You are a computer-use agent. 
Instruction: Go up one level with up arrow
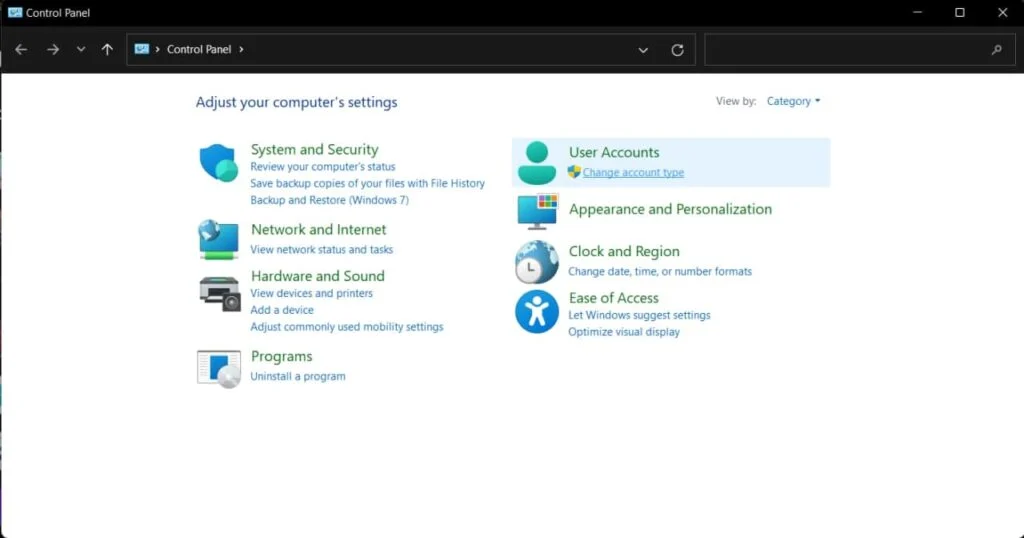[x=107, y=49]
